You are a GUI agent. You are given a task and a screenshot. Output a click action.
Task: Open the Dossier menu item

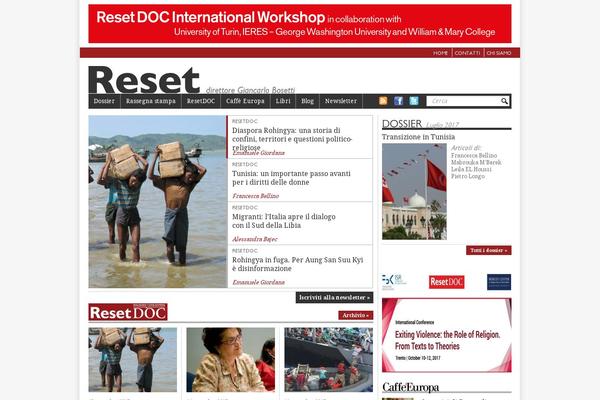point(104,101)
